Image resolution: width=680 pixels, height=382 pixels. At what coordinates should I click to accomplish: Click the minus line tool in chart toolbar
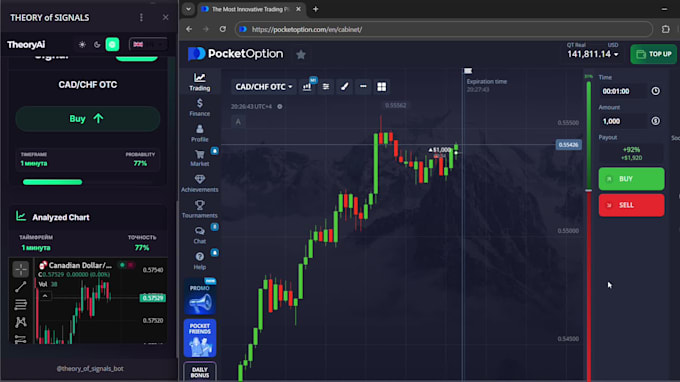coord(363,87)
